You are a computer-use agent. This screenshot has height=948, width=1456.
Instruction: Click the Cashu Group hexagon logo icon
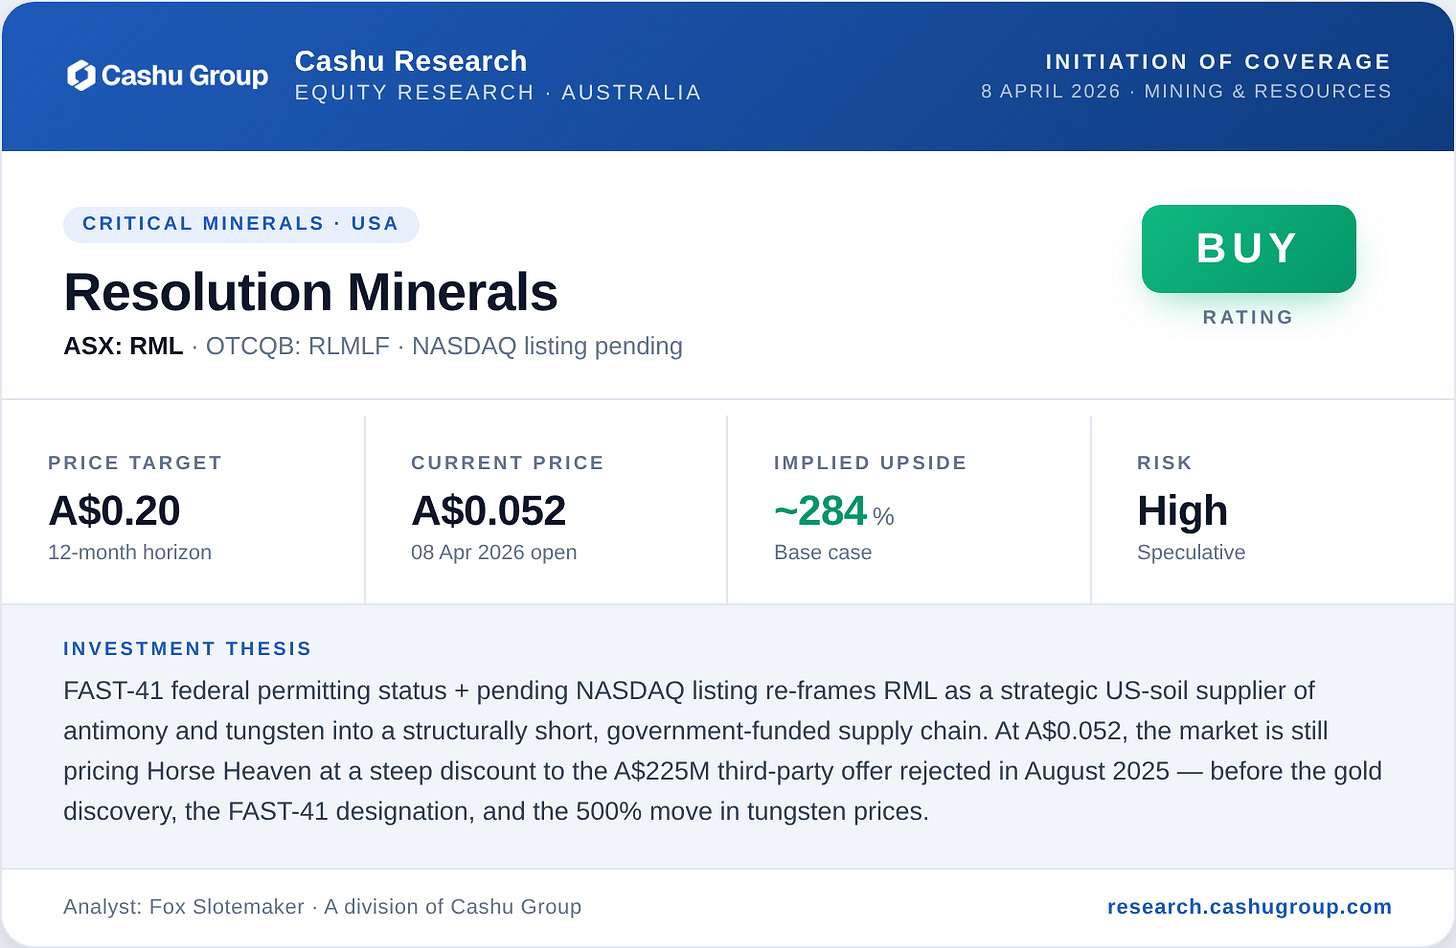(81, 75)
